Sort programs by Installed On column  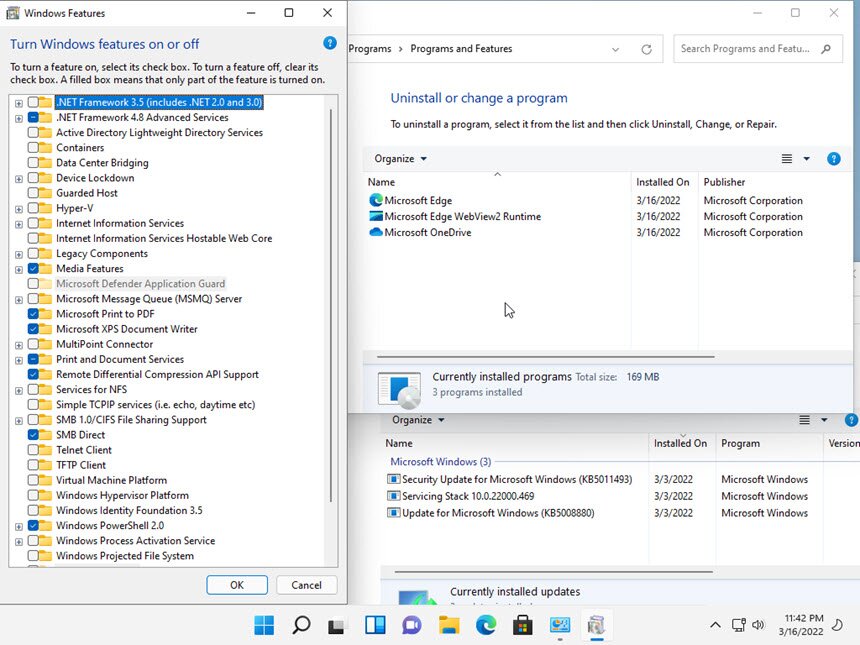pyautogui.click(x=663, y=182)
